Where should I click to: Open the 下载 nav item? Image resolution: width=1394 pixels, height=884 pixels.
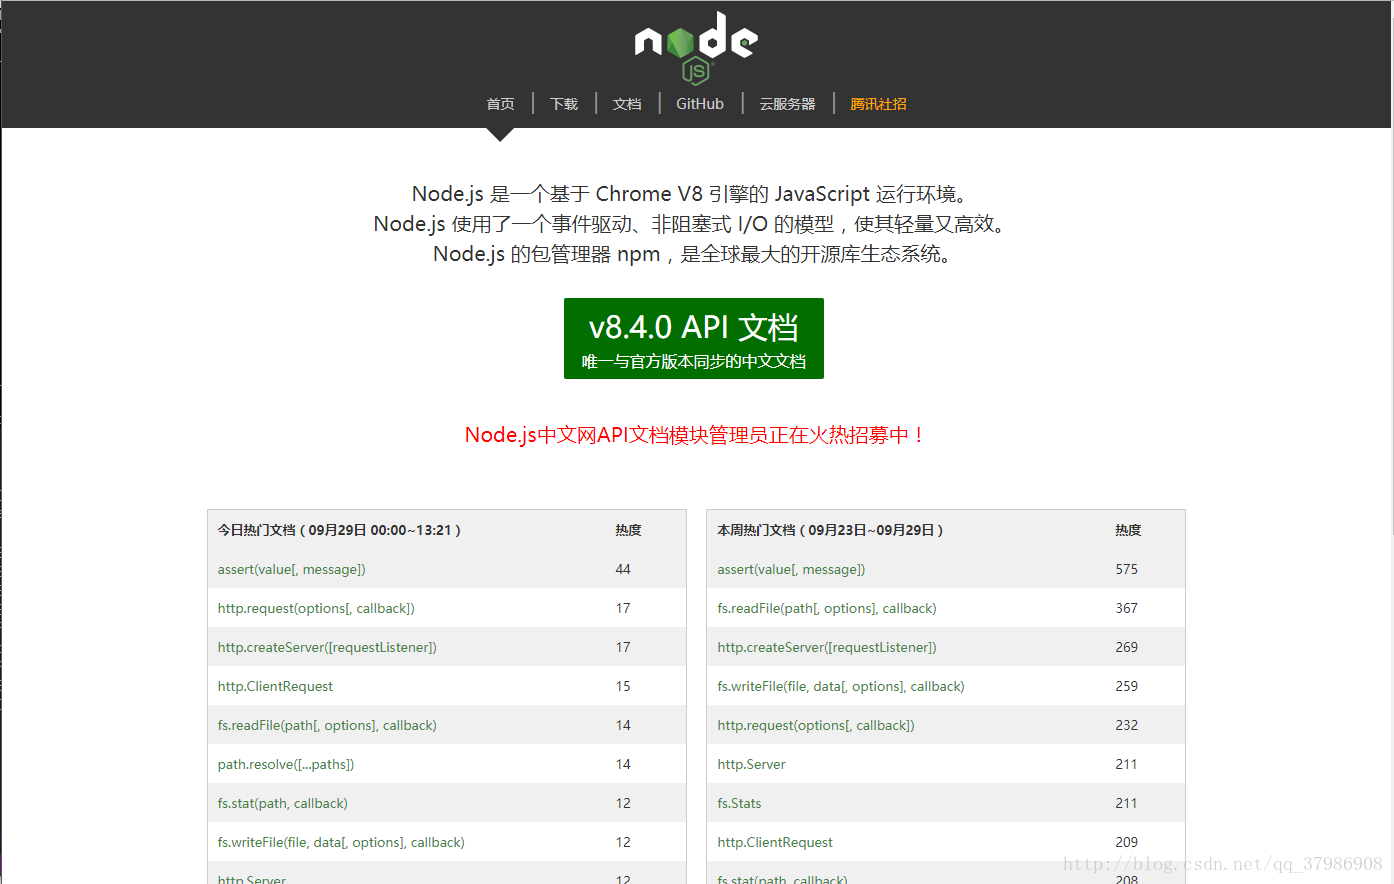click(564, 104)
